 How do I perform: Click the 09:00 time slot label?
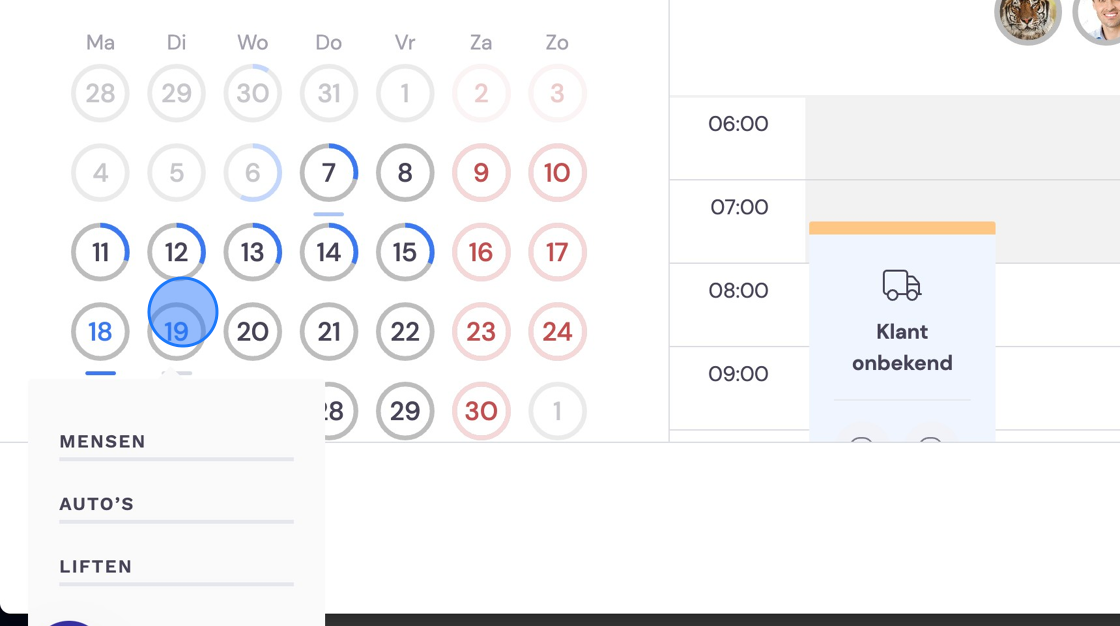pyautogui.click(x=738, y=374)
